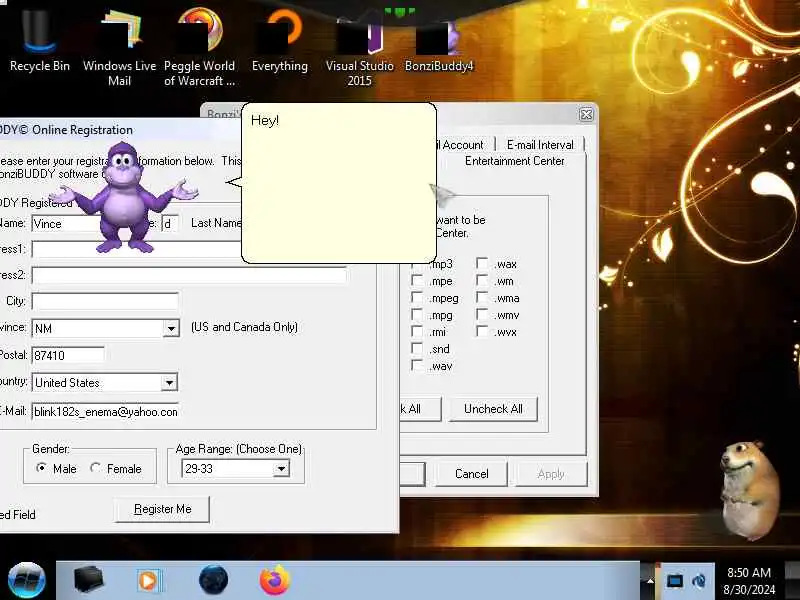Click the purple BonziBuddy gorilla character

point(124,198)
